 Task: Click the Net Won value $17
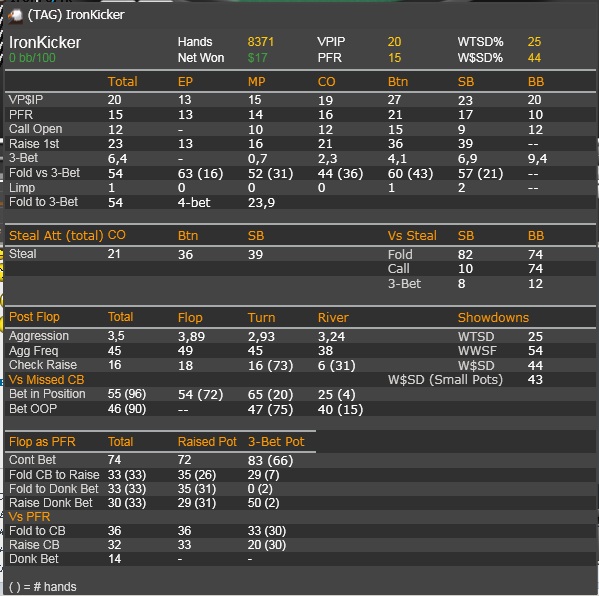257,58
